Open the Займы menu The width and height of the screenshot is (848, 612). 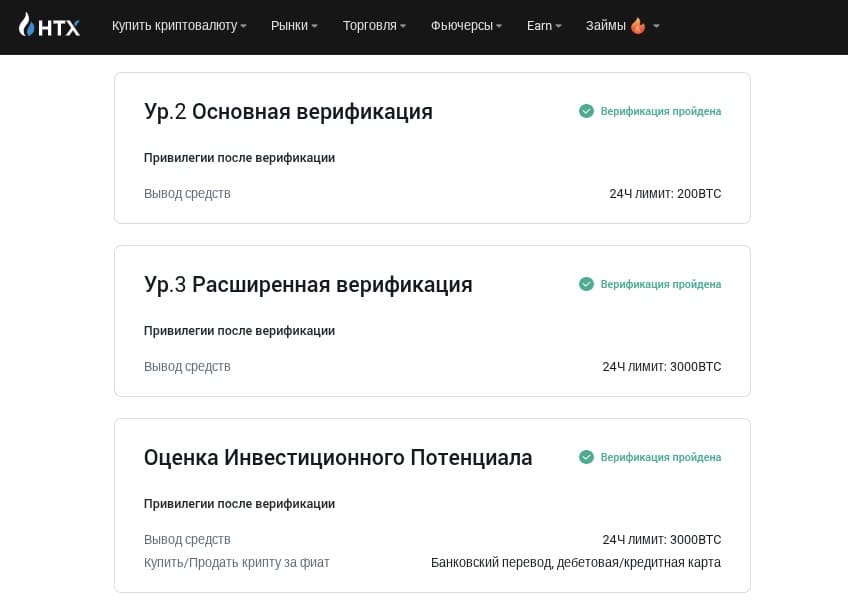[x=622, y=26]
